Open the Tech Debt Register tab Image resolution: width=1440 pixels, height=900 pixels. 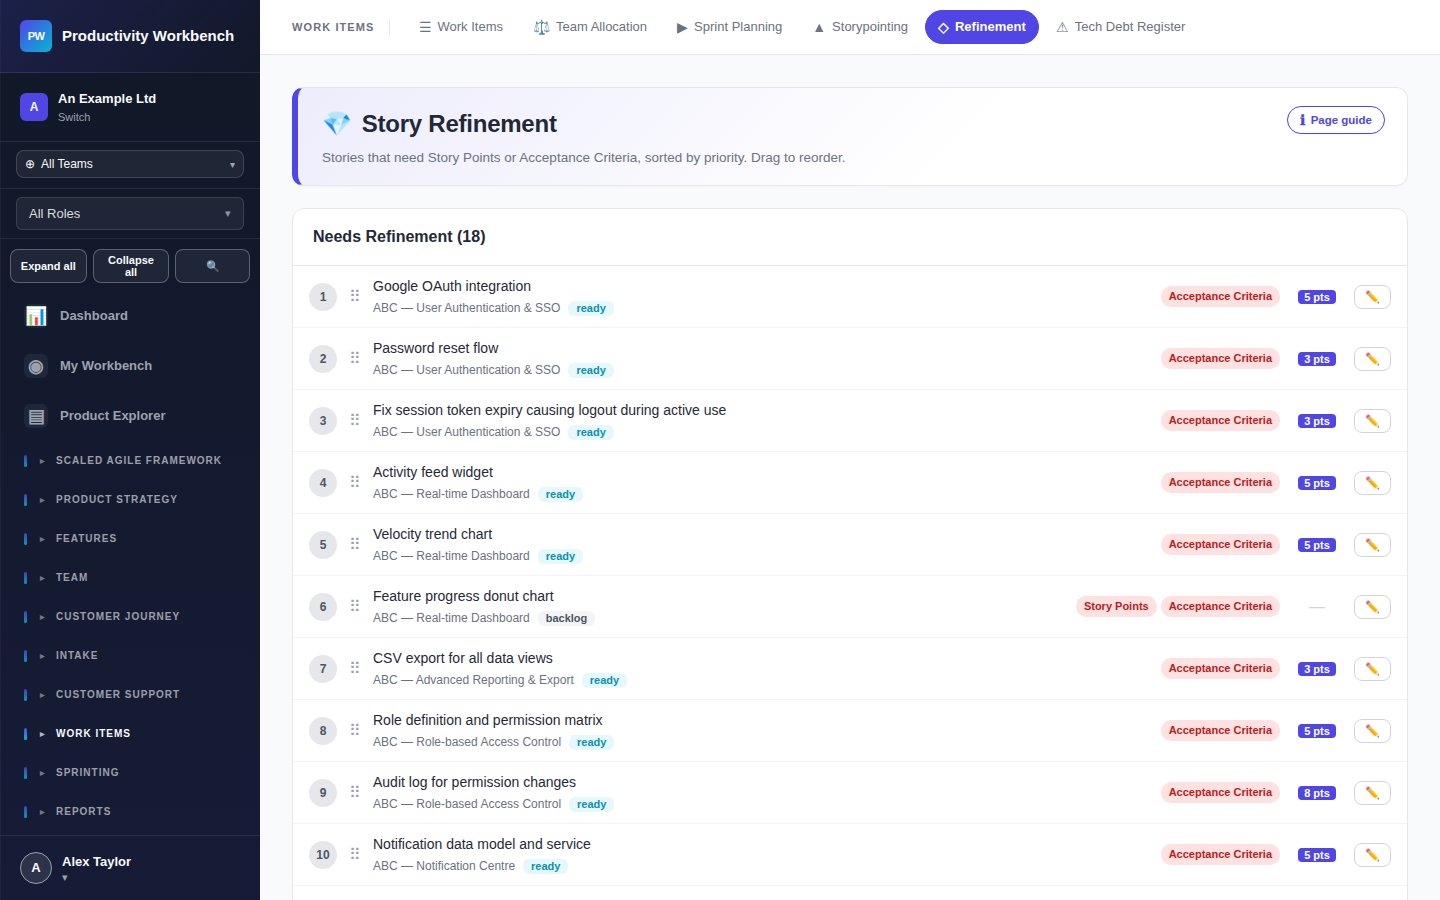click(x=1121, y=27)
